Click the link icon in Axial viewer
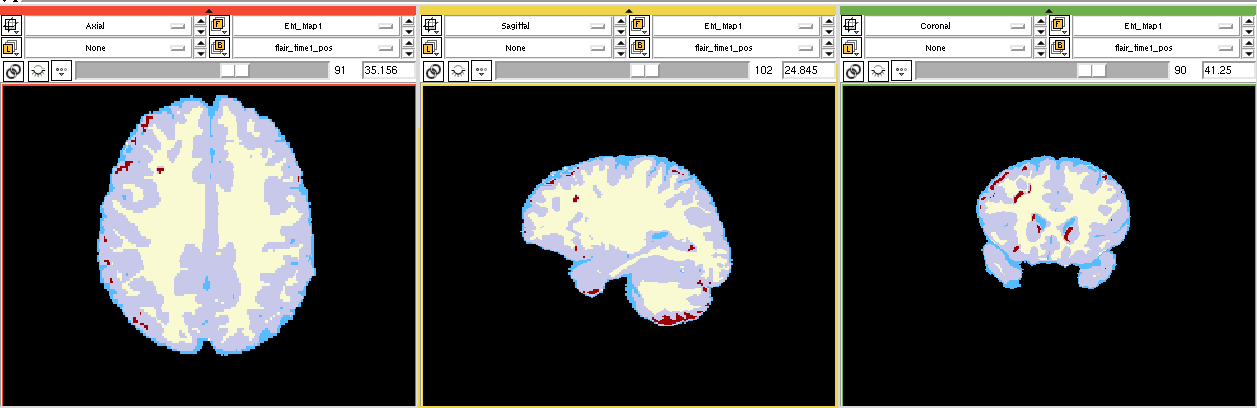The image size is (1257, 408). pos(12,71)
